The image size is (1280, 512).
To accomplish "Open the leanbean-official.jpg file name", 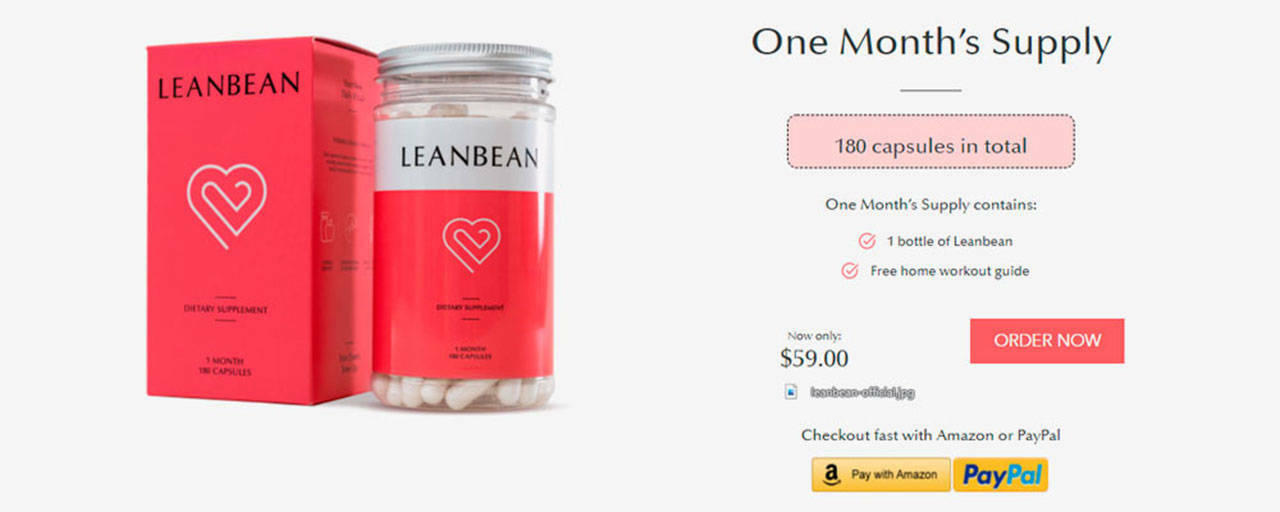I will (x=862, y=392).
